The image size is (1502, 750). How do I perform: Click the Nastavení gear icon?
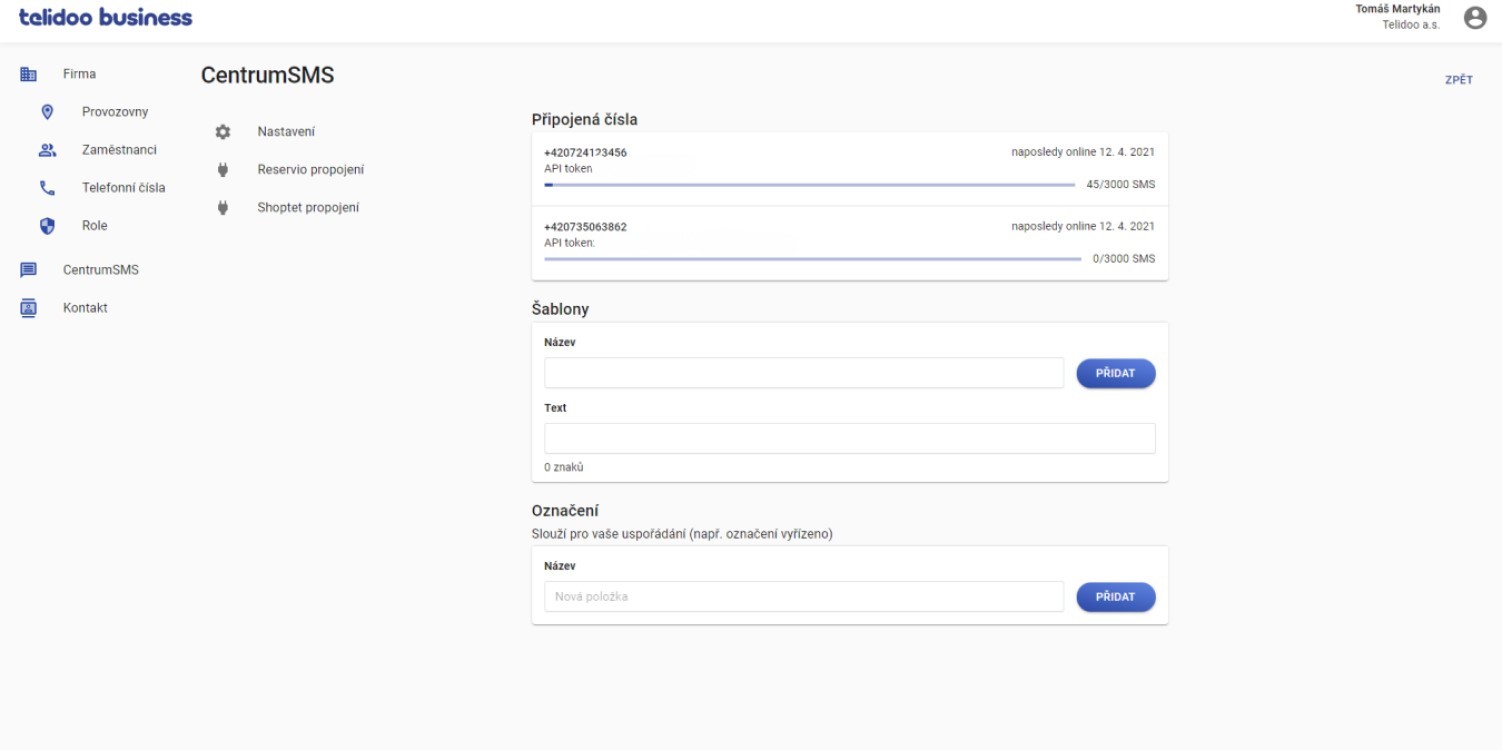tap(223, 132)
